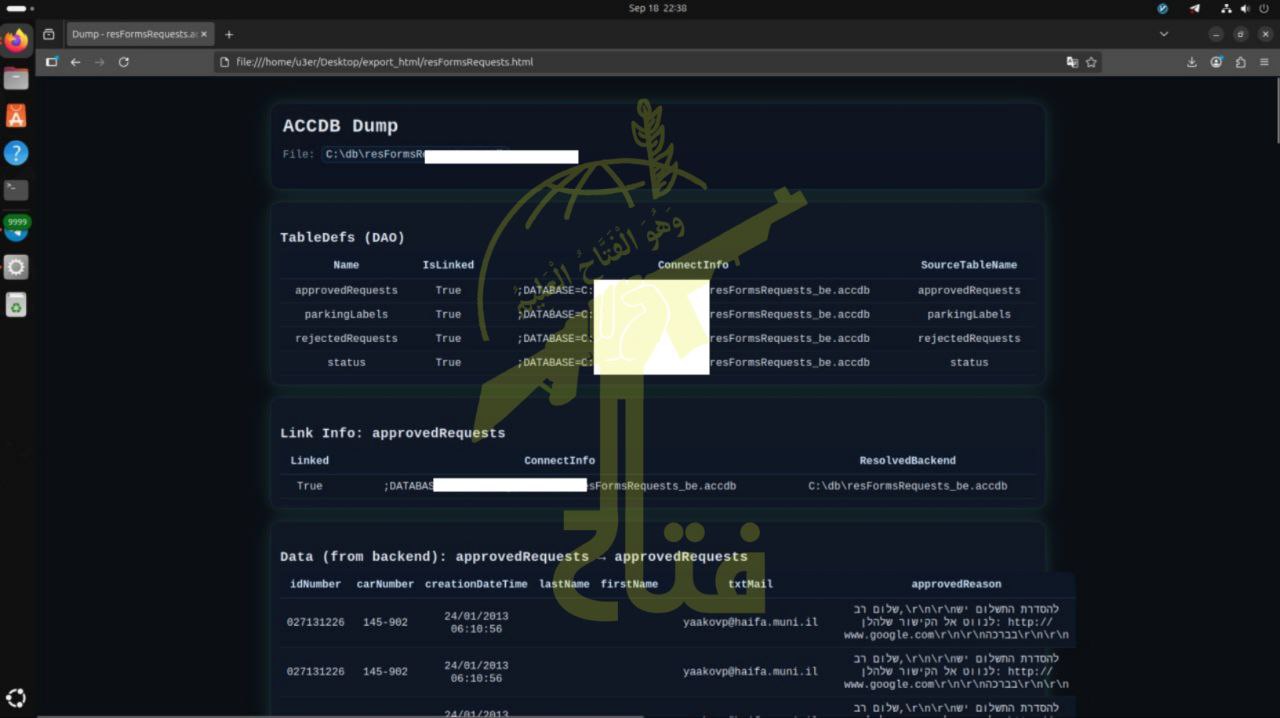Go back to previous page
The image size is (1280, 718).
(75, 62)
